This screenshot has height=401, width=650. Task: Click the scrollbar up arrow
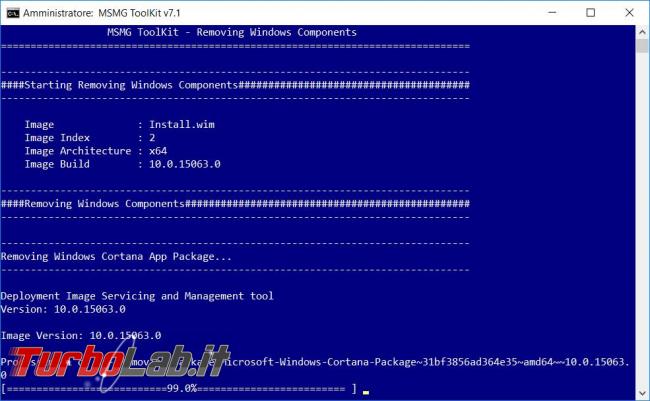[x=643, y=32]
